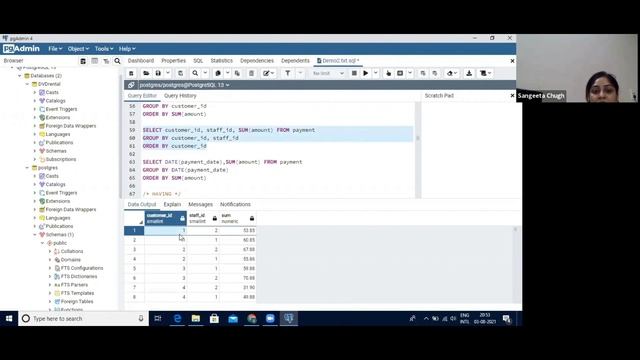Open the No limit rows dropdown
The height and width of the screenshot is (360, 640).
point(328,73)
